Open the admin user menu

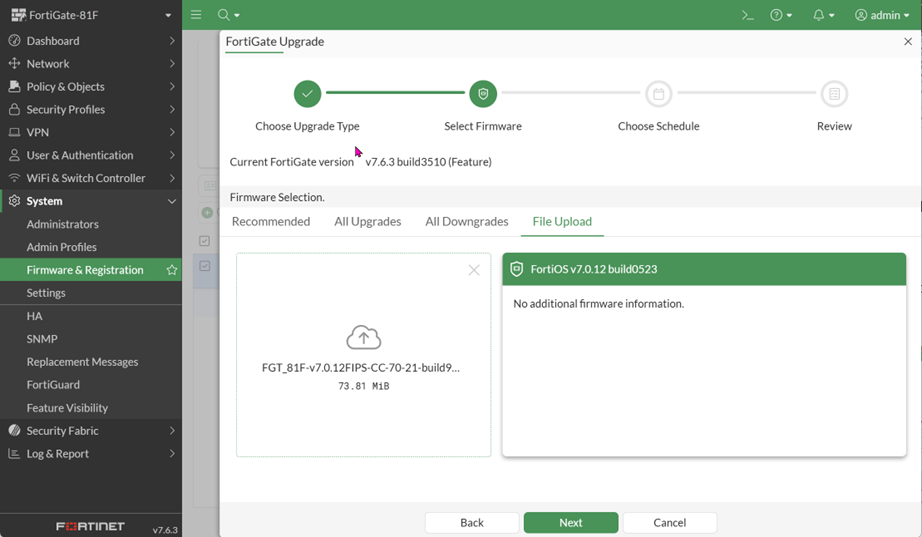(x=882, y=15)
